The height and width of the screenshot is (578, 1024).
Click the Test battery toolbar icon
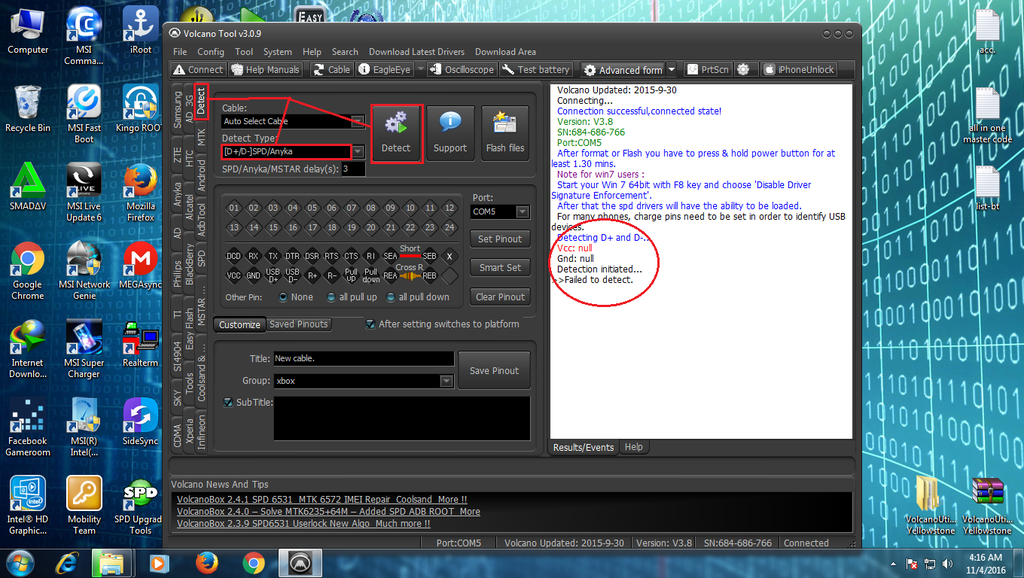(536, 70)
